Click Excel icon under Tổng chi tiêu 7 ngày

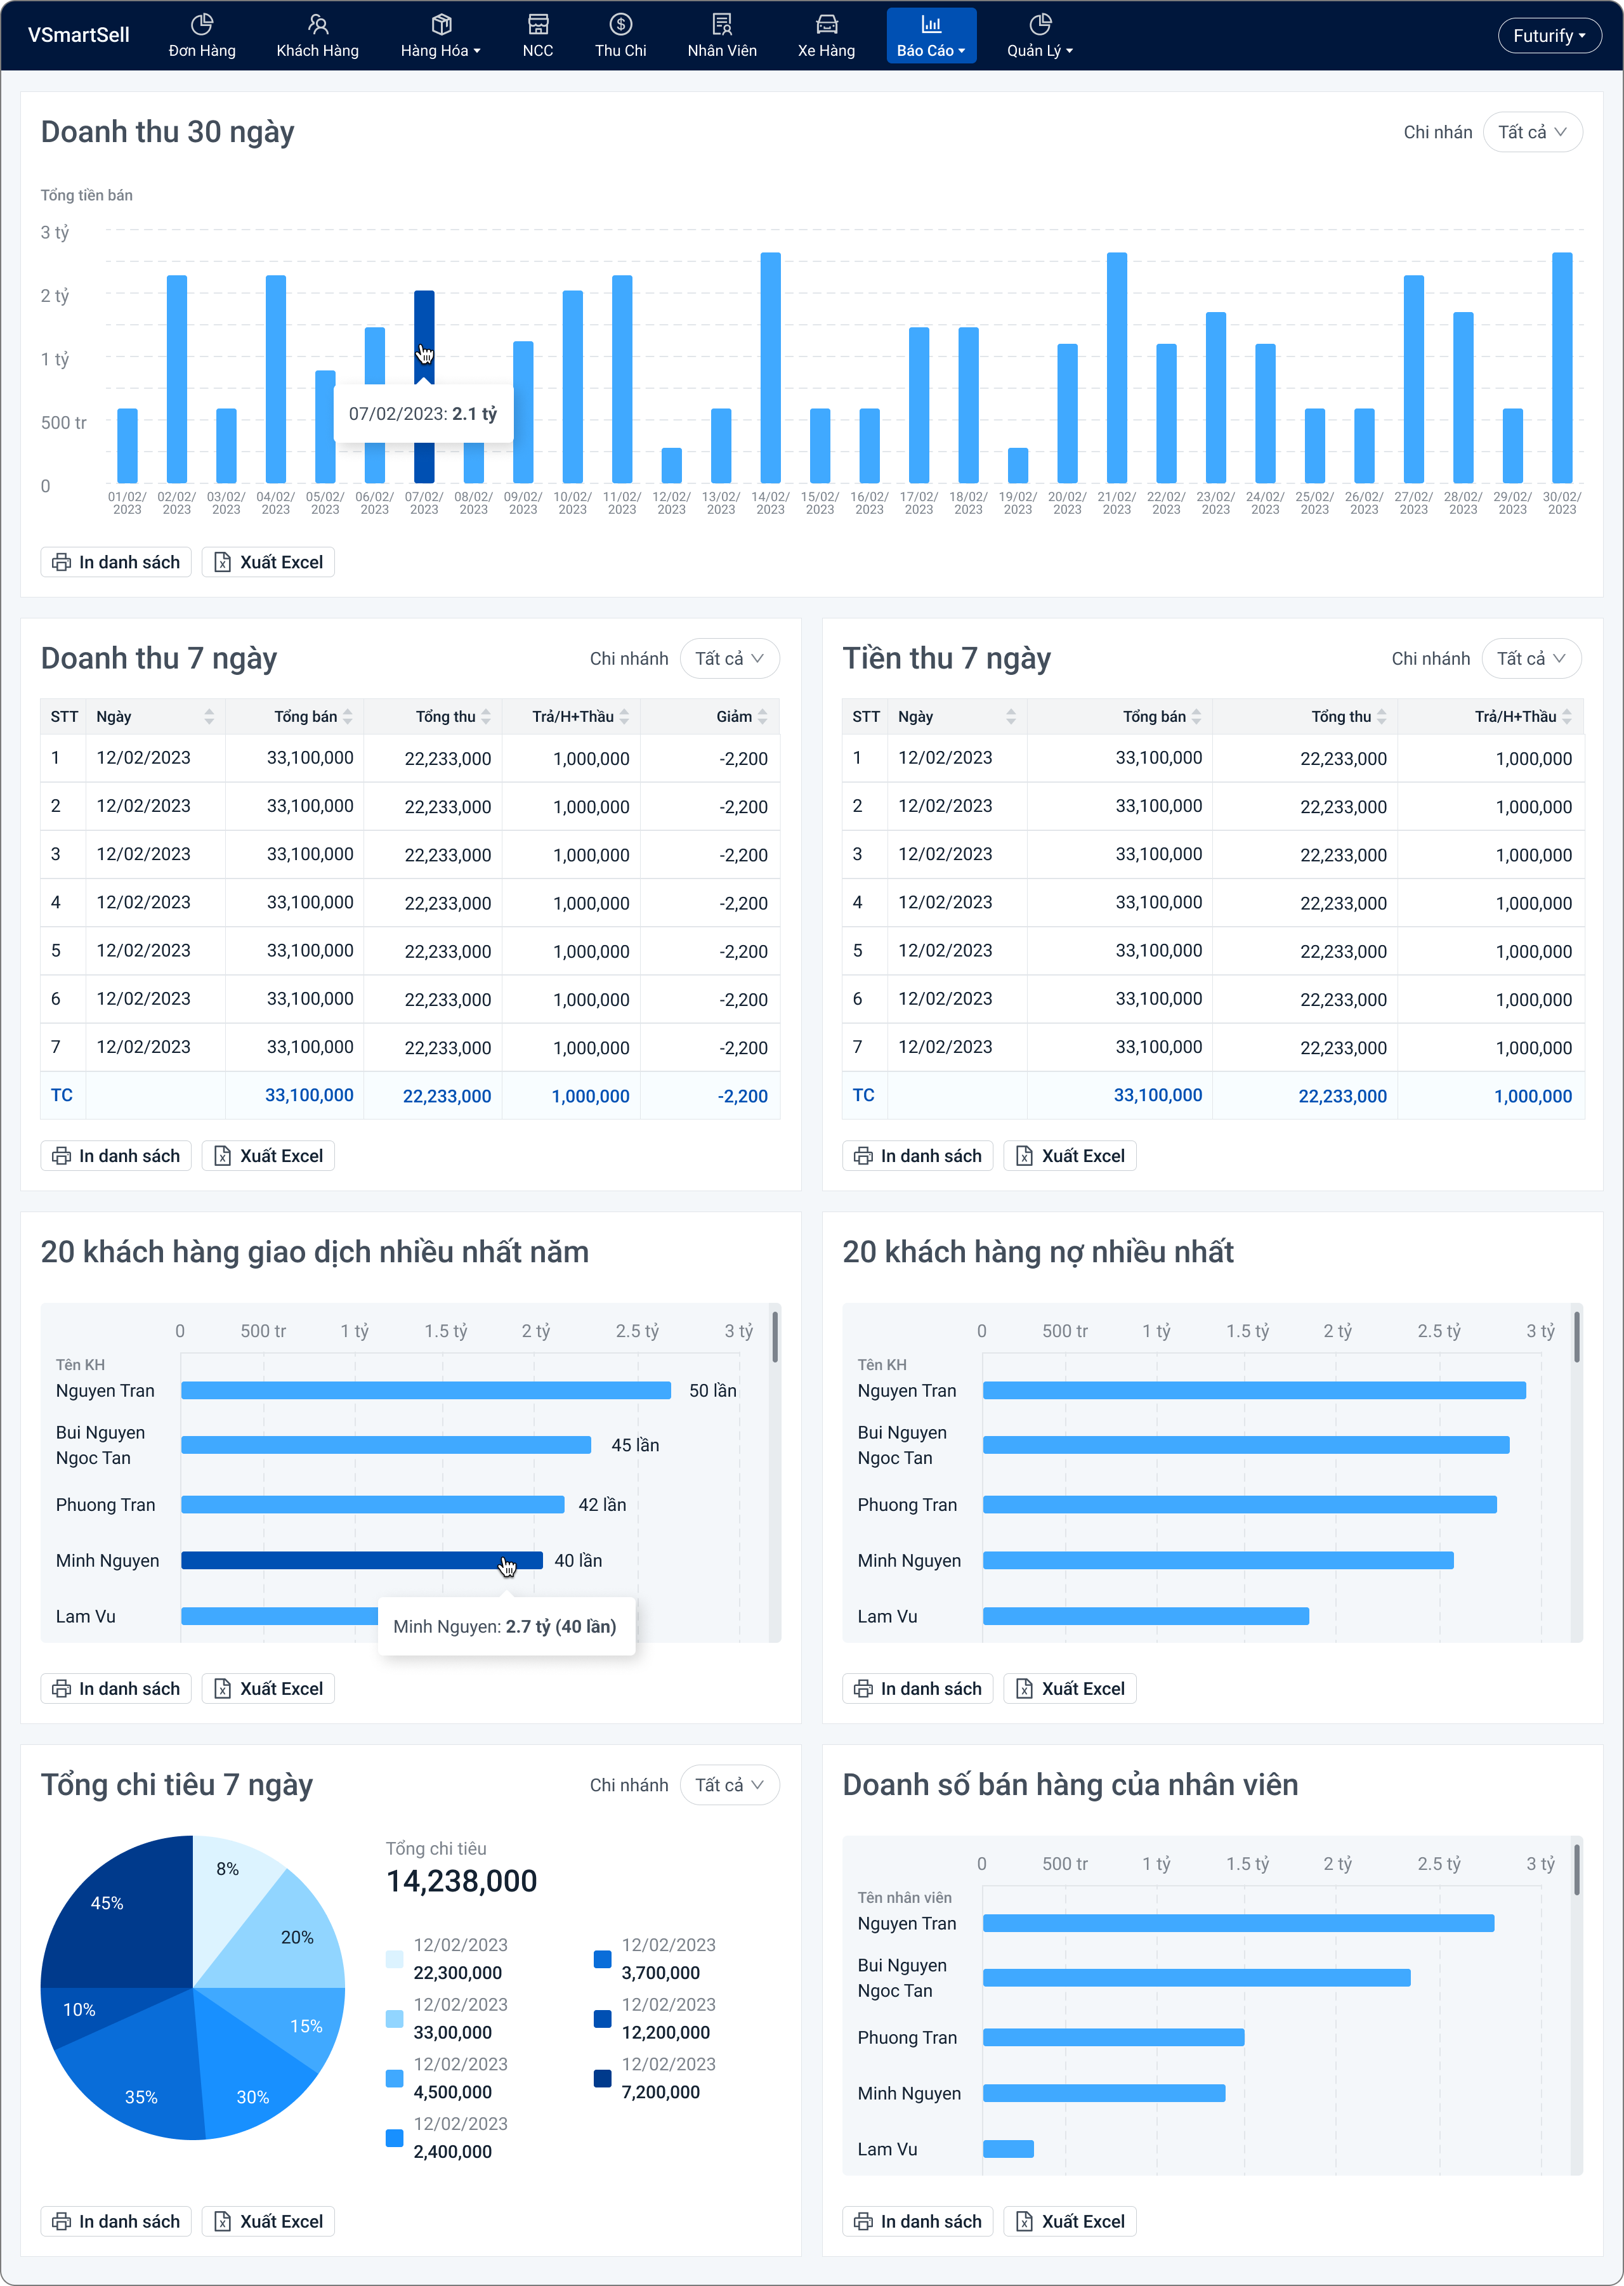(x=223, y=2221)
